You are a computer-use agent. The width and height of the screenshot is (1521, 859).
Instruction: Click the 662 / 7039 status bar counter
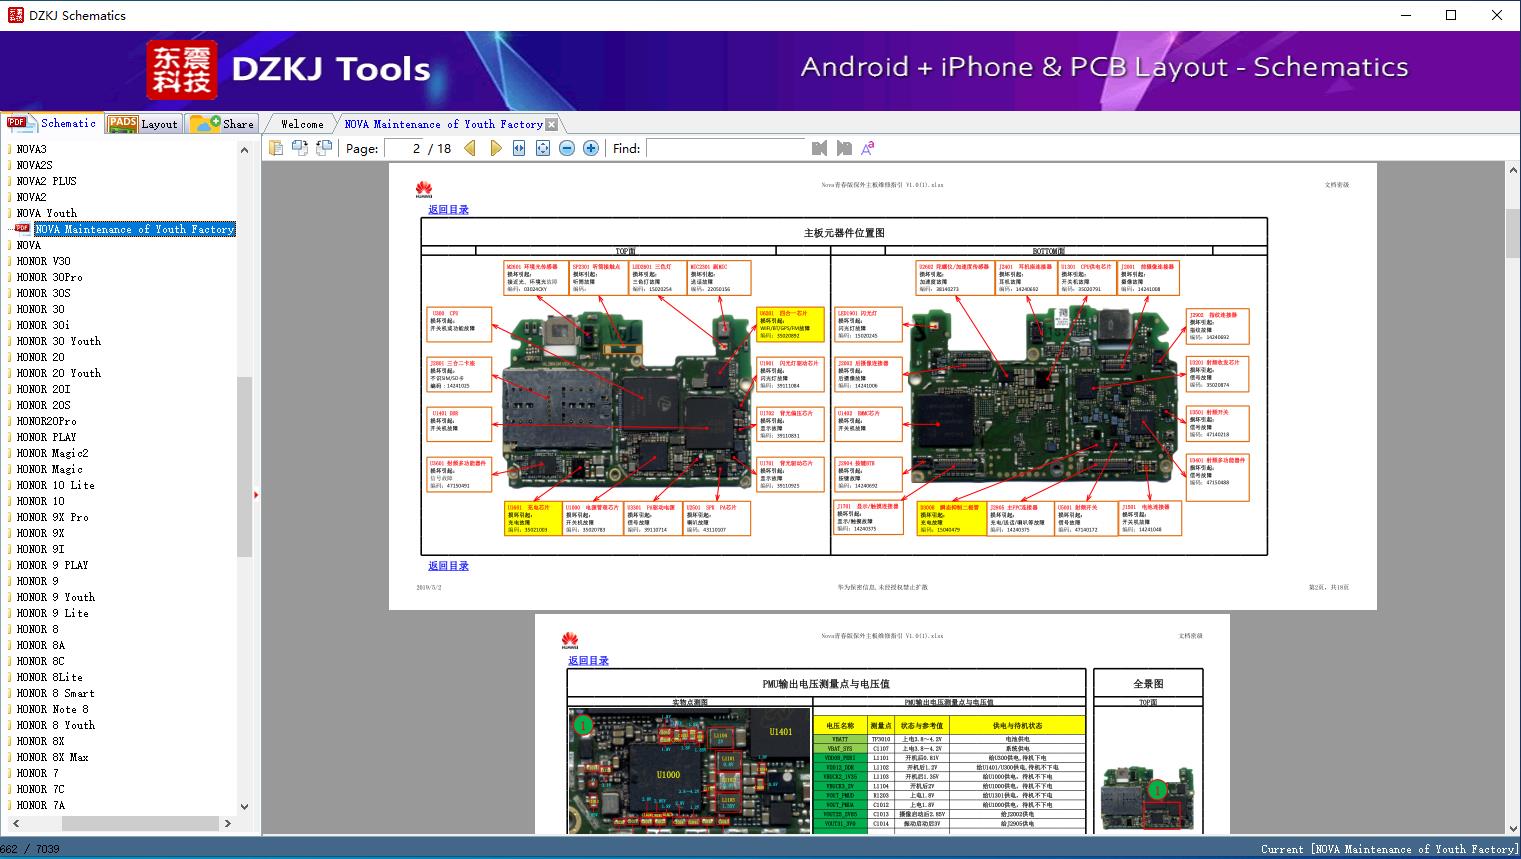30,849
